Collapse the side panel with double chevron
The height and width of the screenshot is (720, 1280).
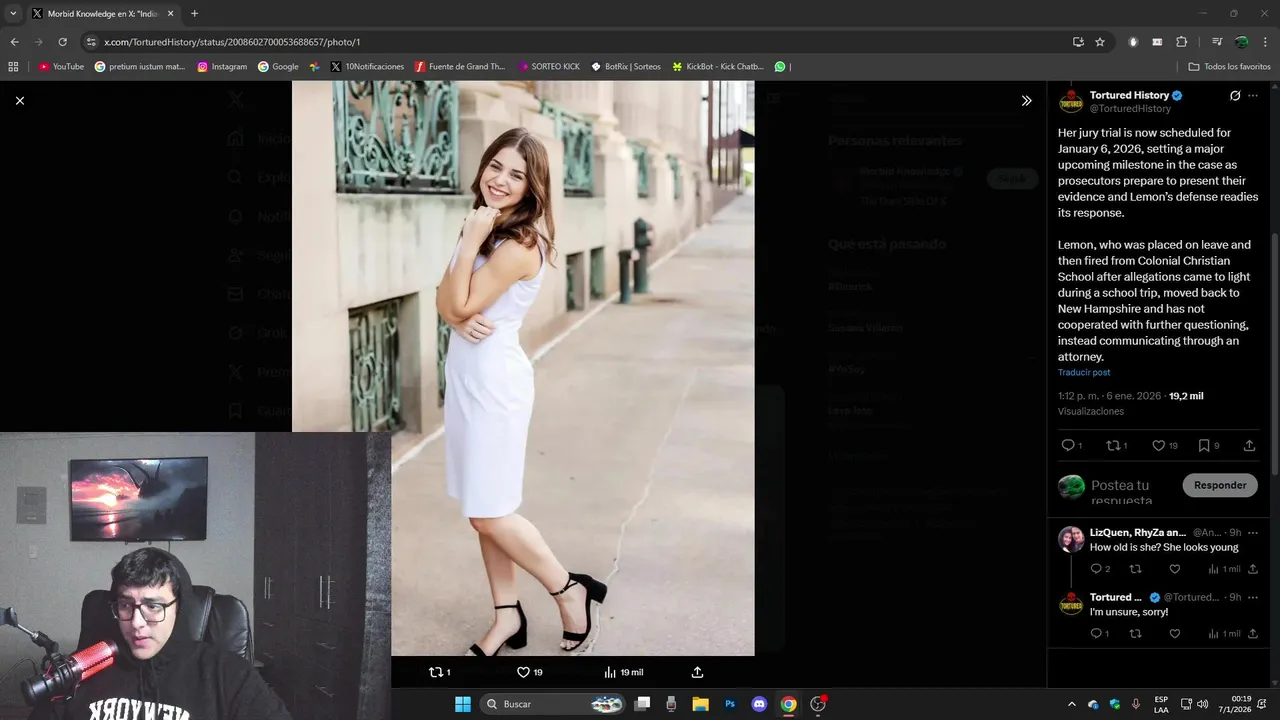click(1026, 100)
